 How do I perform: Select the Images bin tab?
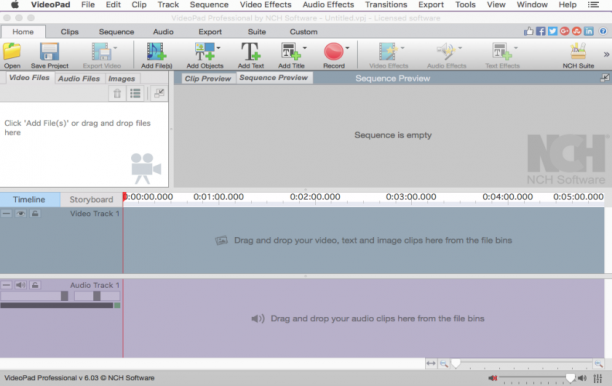coord(121,78)
